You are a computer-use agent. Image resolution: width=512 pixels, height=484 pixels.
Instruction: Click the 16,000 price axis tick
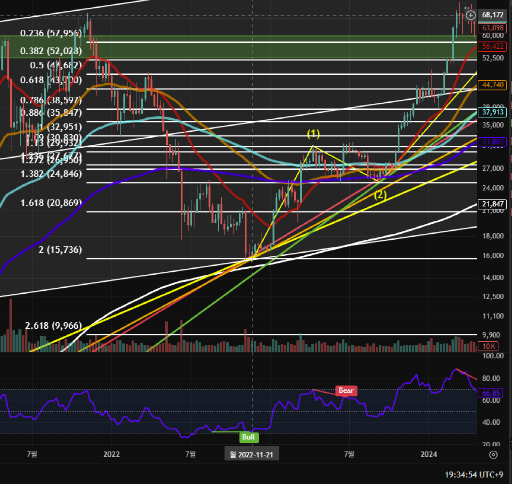pos(493,256)
